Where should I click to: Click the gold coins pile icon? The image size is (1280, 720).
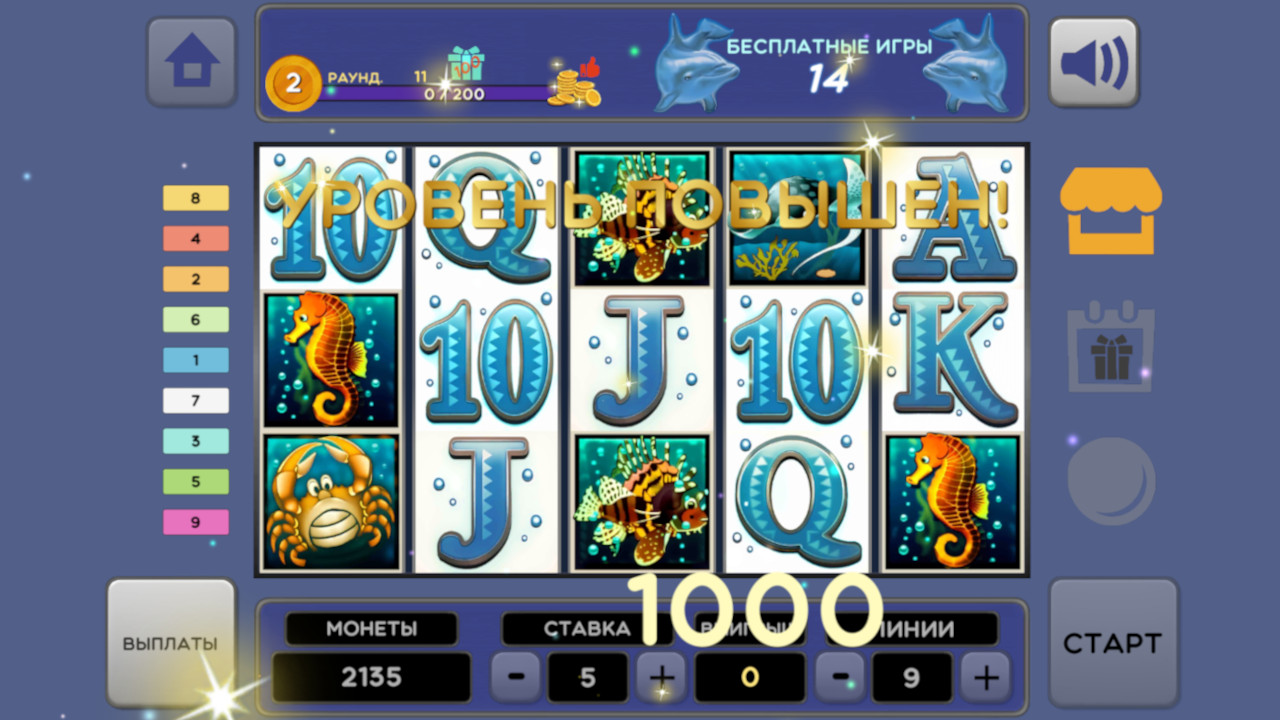(x=575, y=84)
